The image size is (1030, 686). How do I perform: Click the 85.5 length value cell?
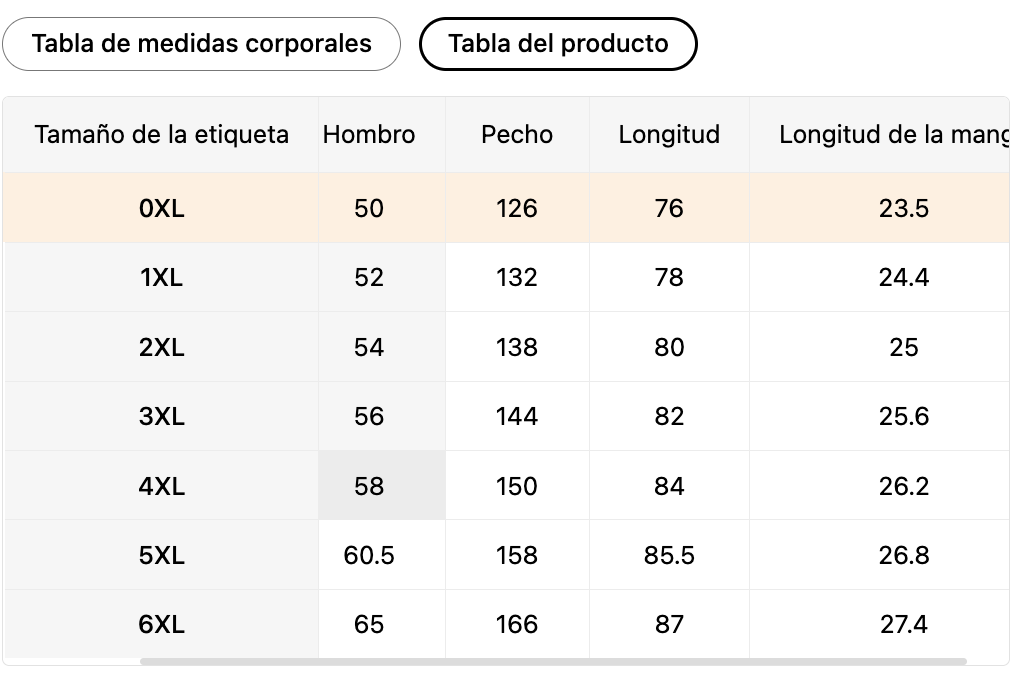point(669,555)
